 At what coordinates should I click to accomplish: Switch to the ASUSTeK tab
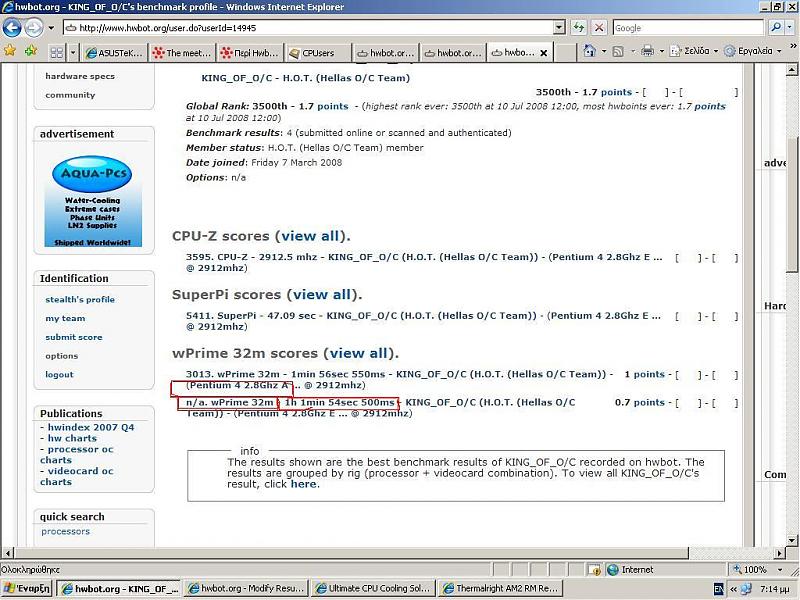tap(114, 53)
